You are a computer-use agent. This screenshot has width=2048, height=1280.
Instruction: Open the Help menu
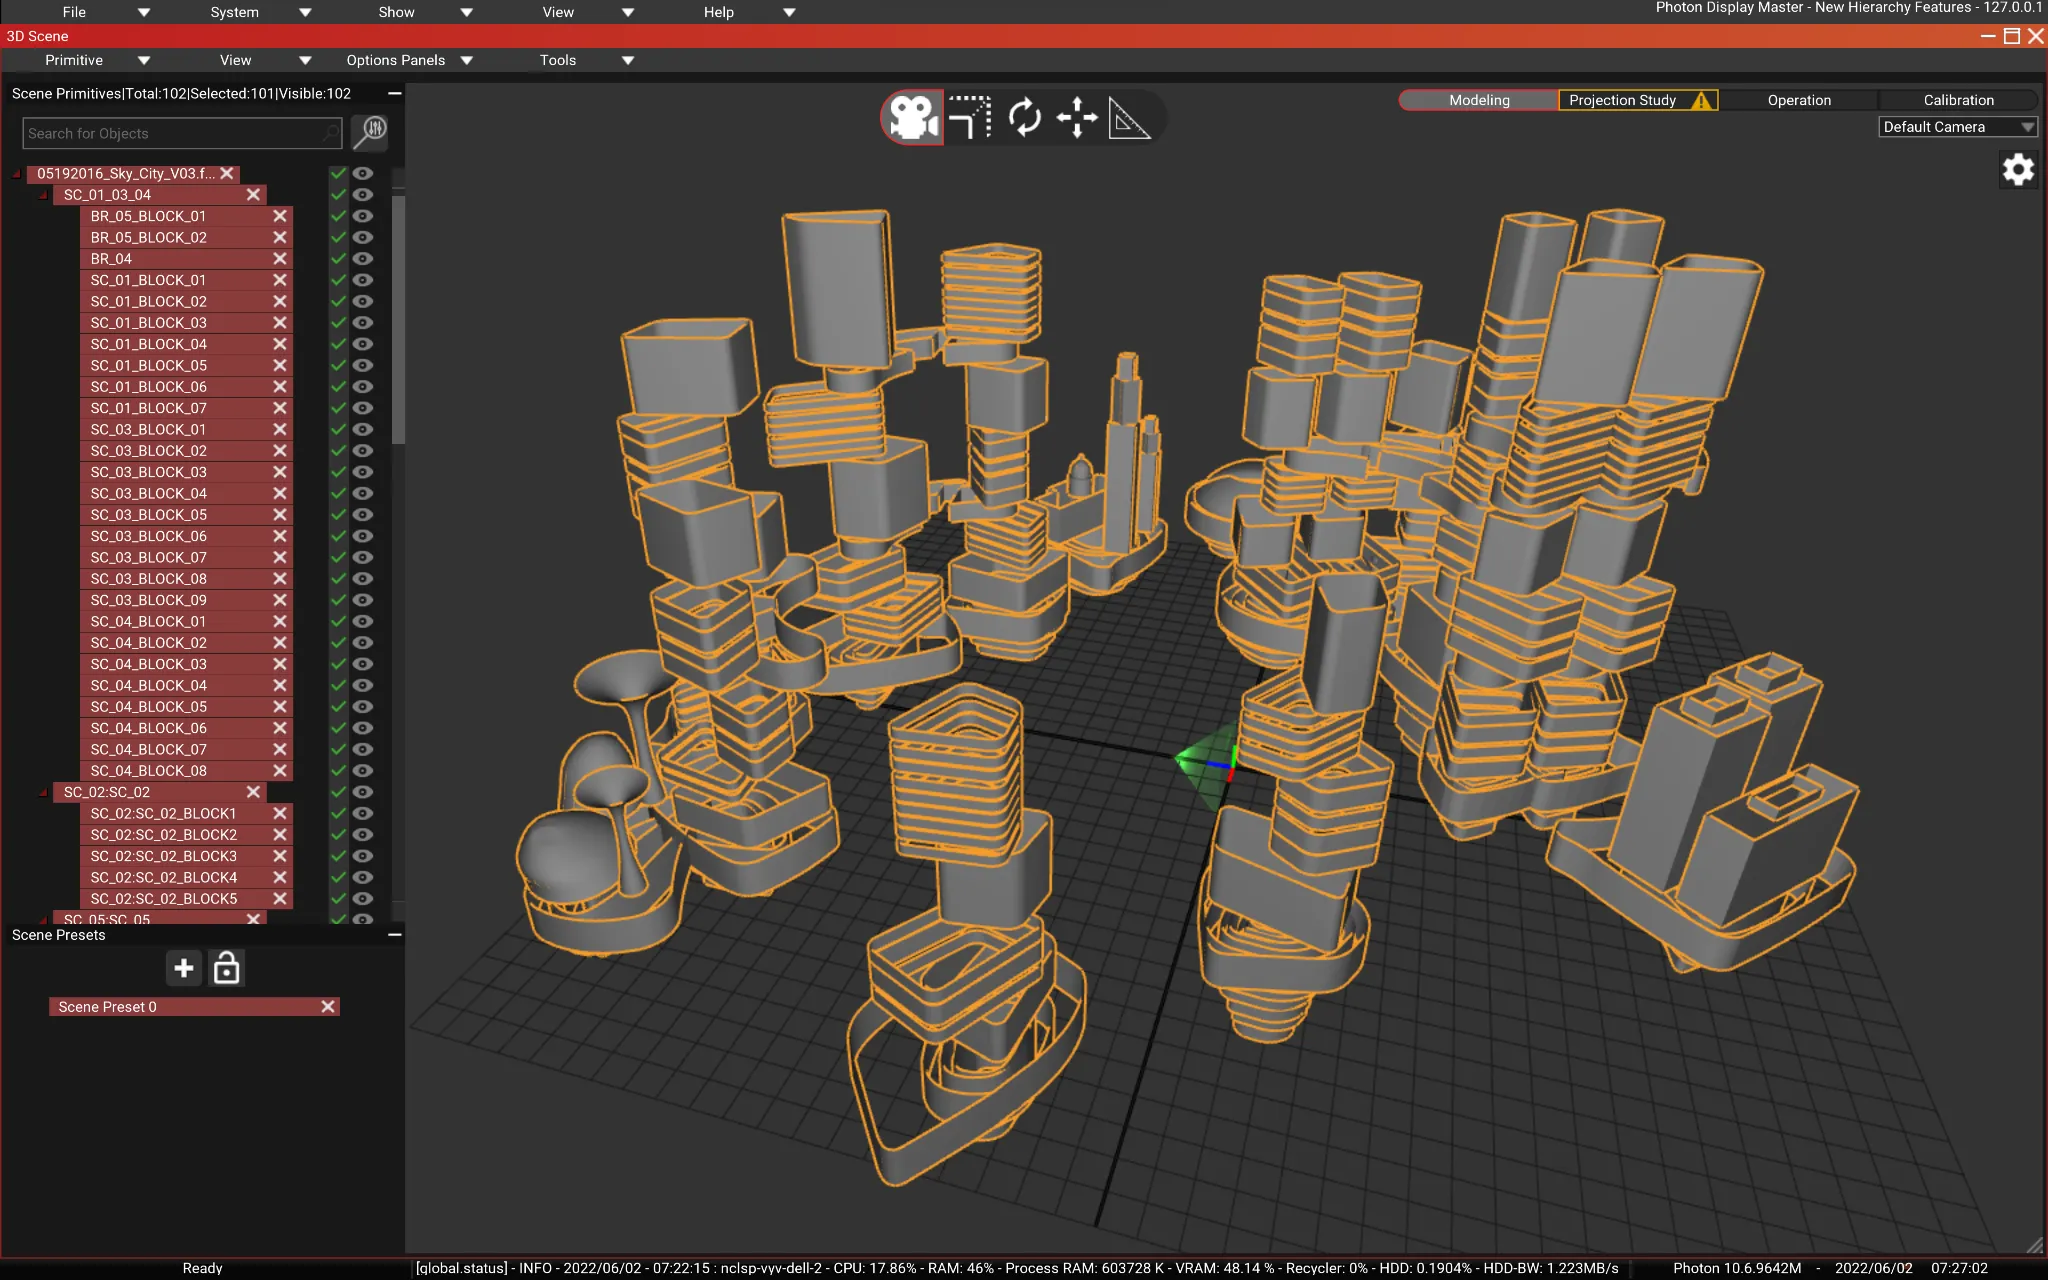719,12
